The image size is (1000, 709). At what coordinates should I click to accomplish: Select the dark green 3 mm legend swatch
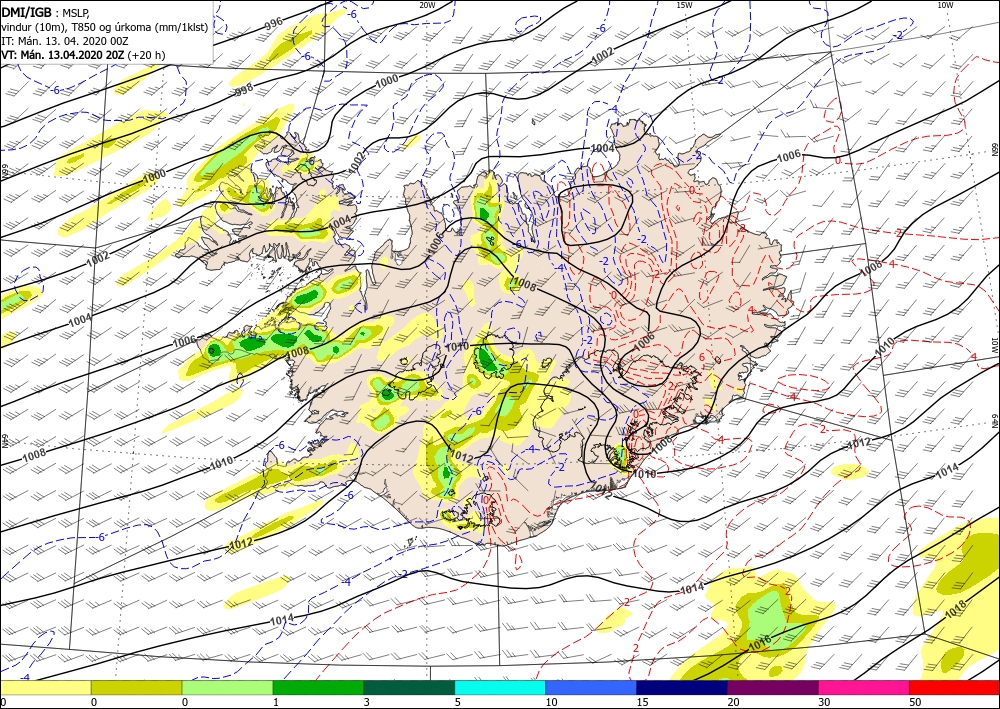click(409, 687)
